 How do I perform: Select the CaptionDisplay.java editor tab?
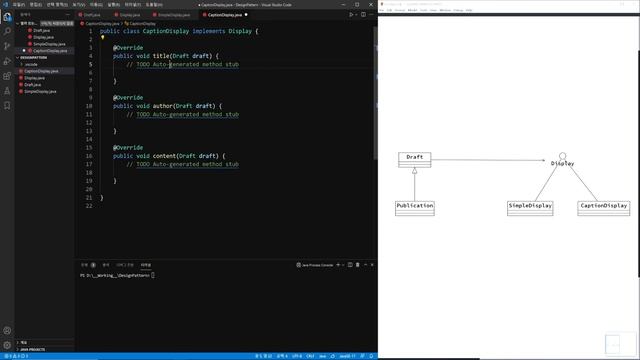[x=224, y=15]
